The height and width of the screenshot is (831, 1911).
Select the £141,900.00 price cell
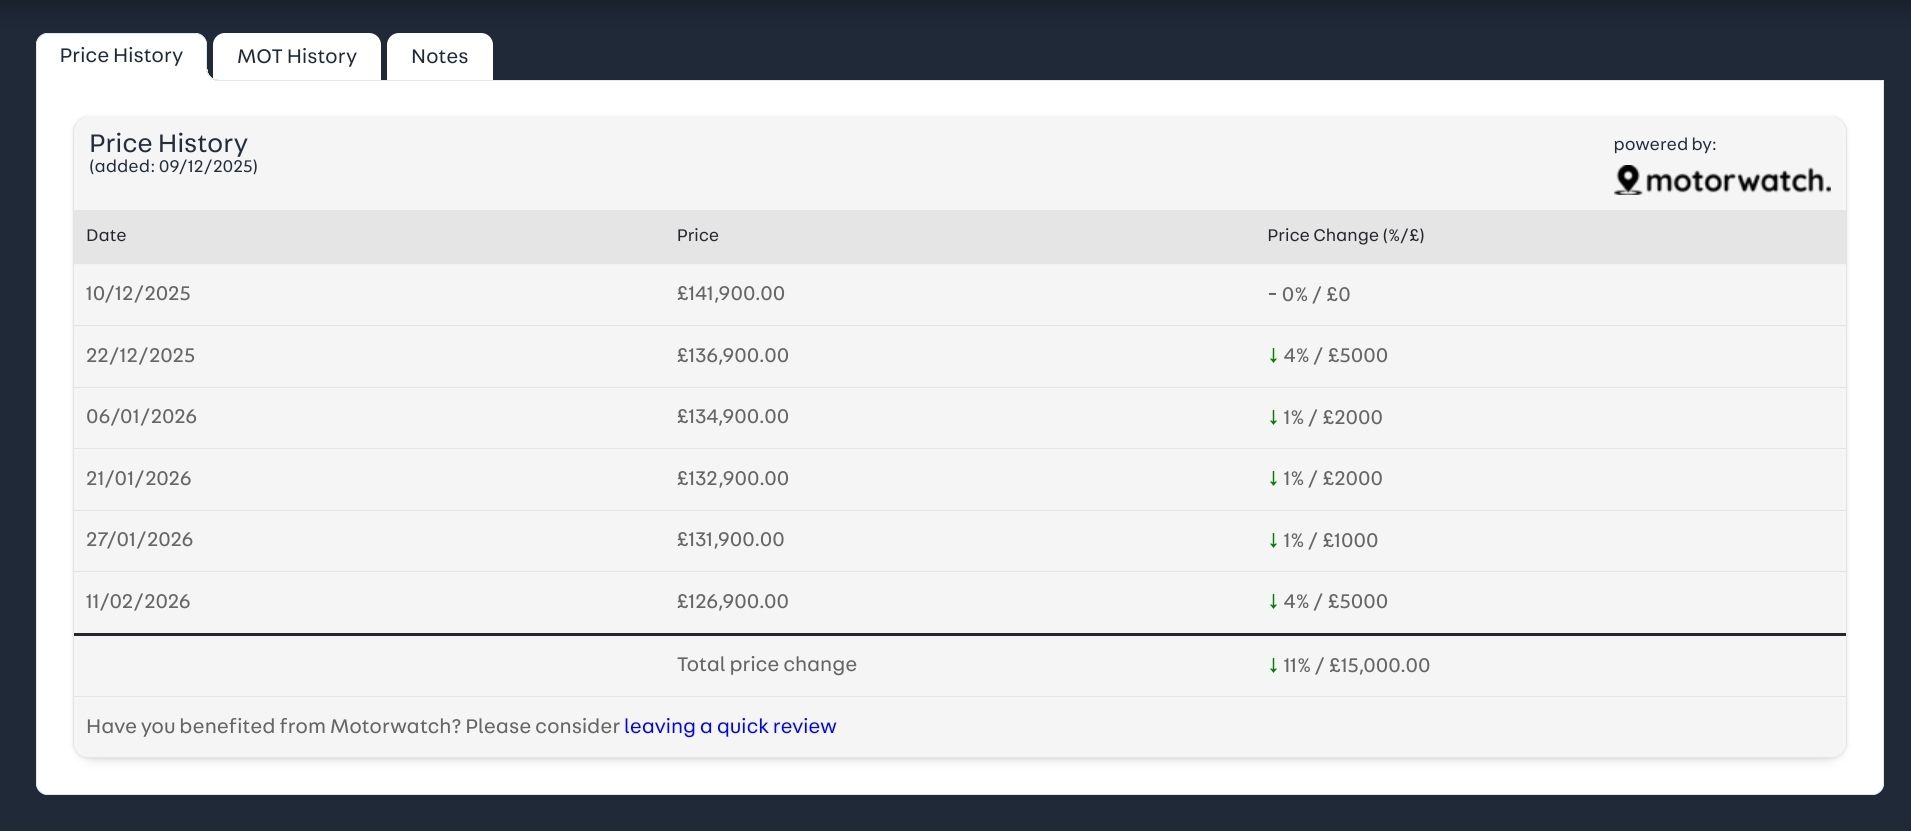point(730,293)
